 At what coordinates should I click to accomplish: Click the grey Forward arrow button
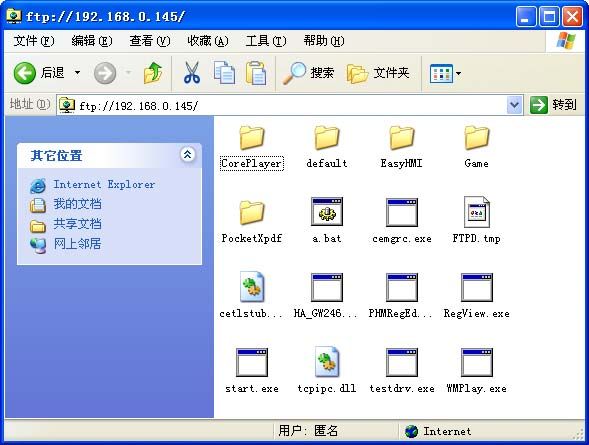coord(105,73)
